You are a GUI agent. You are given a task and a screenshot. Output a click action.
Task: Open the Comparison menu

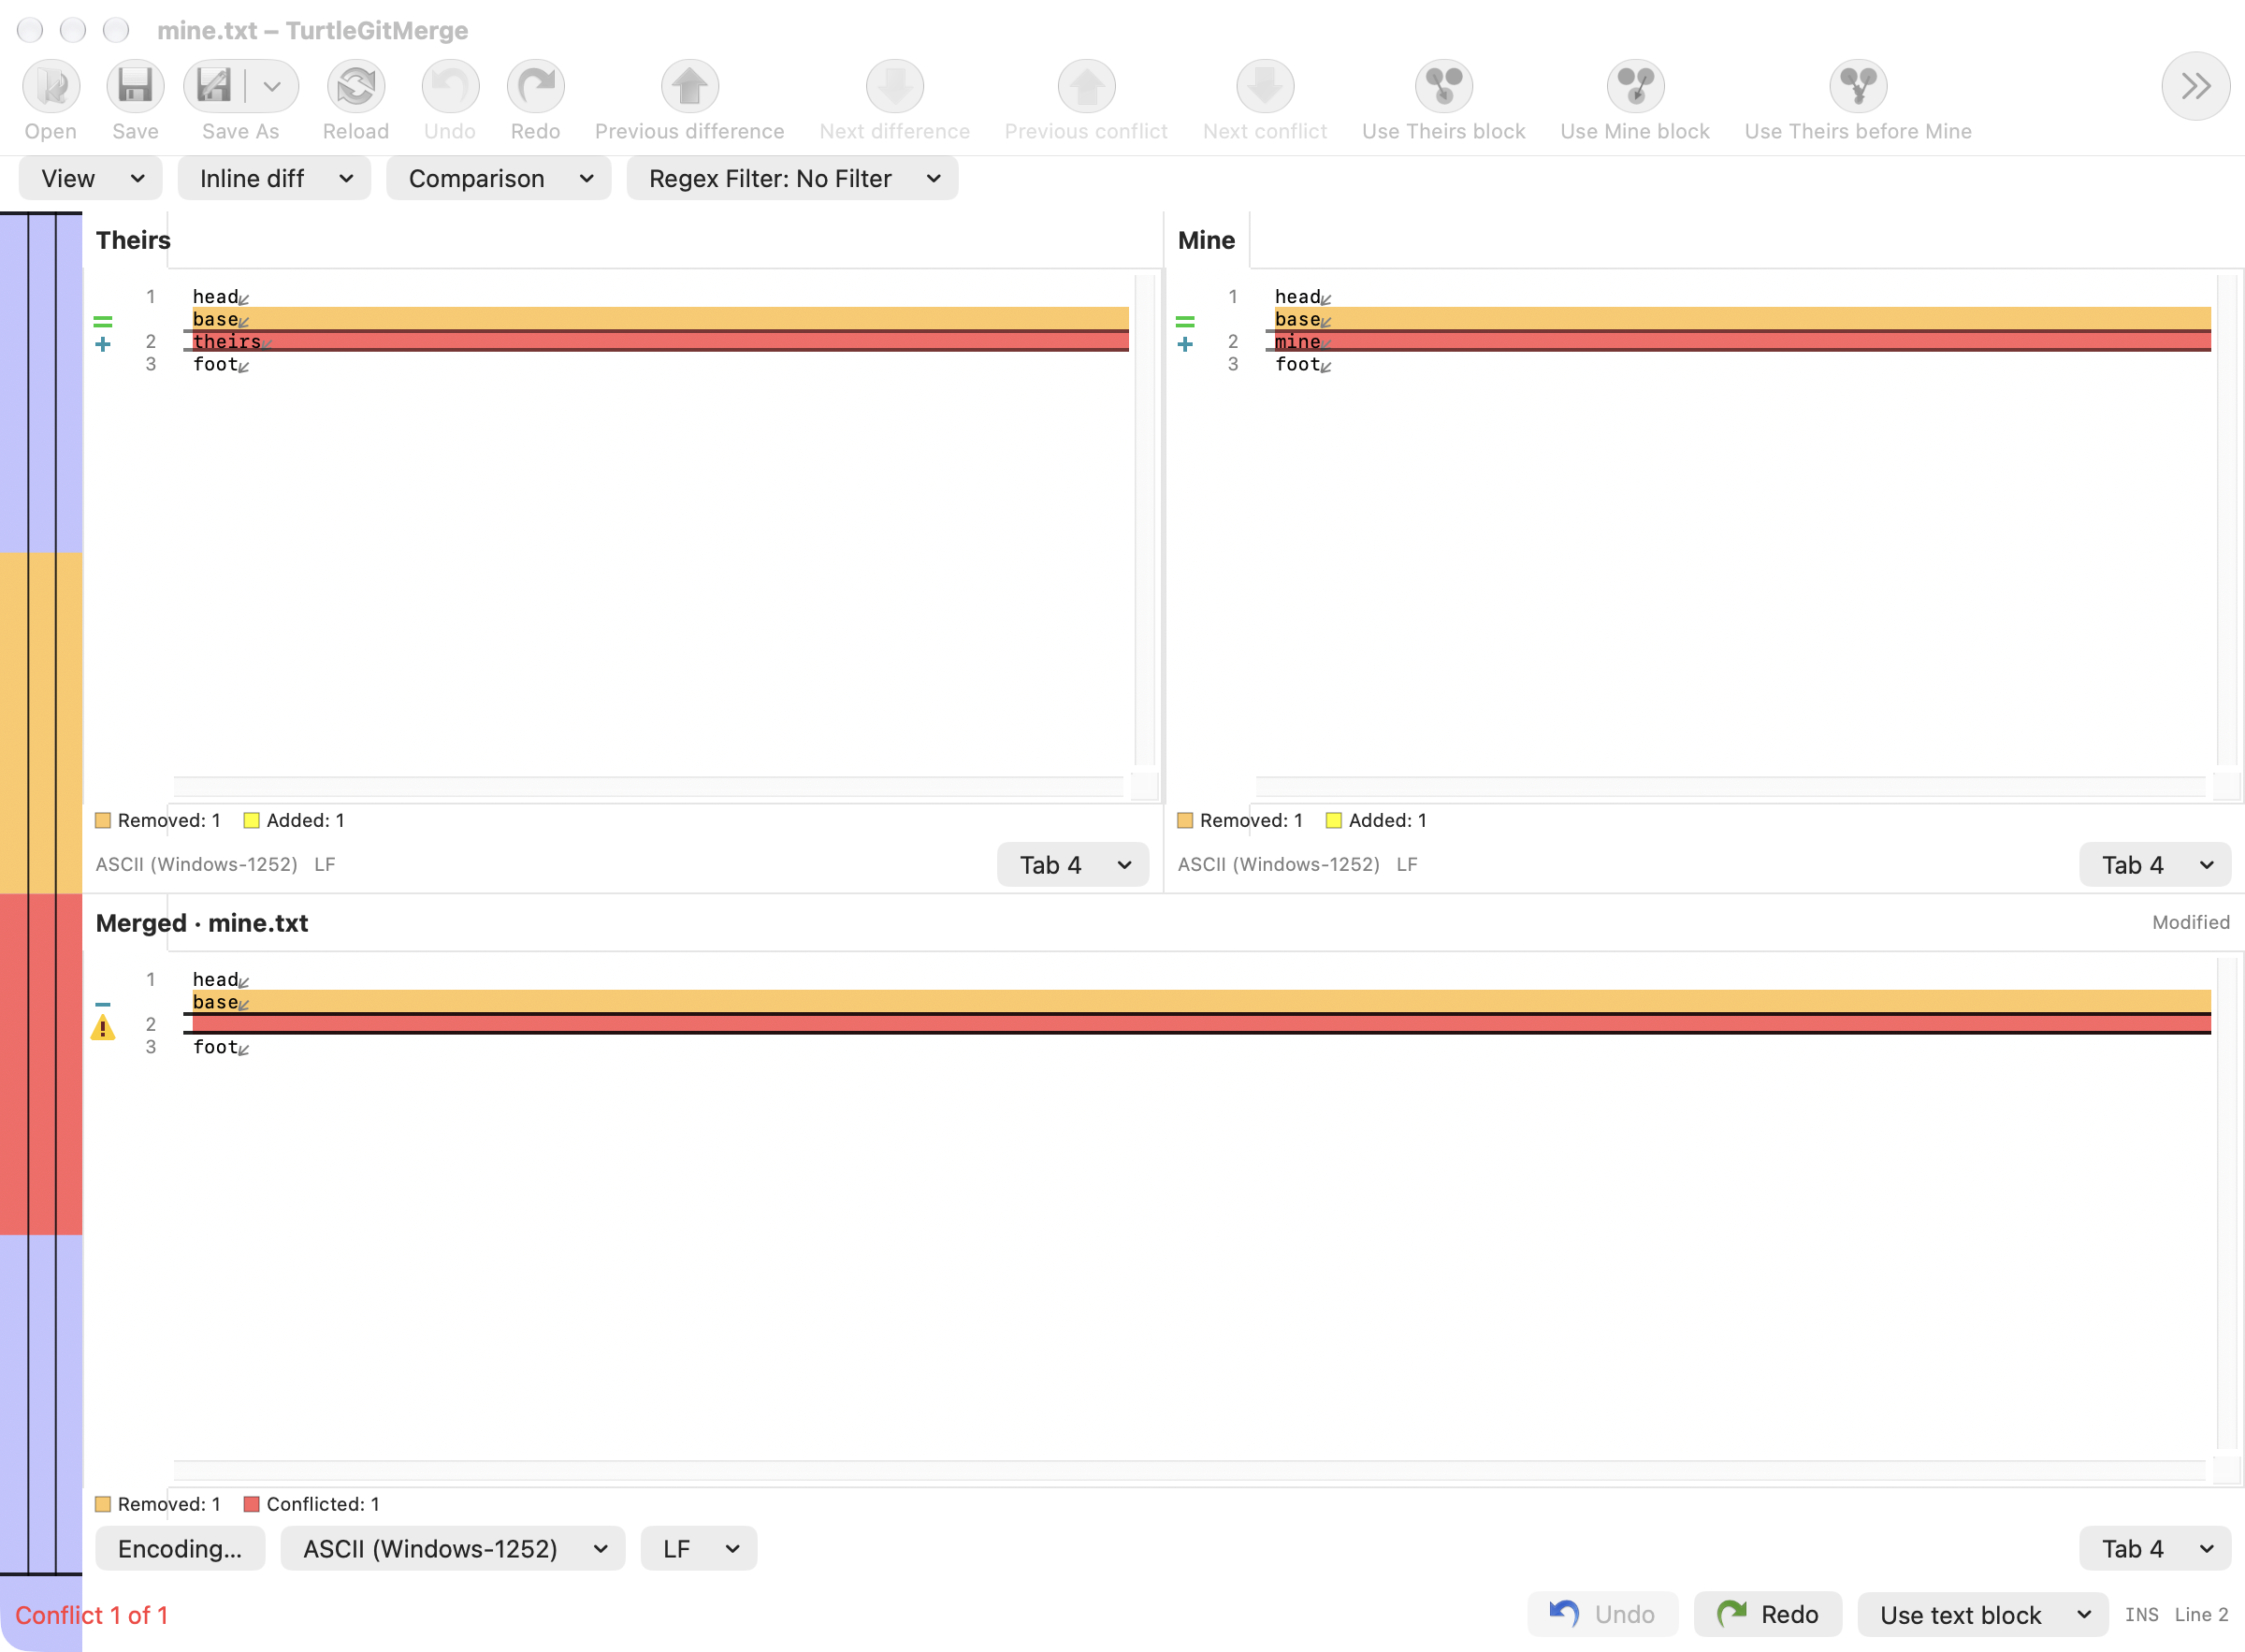pyautogui.click(x=498, y=179)
